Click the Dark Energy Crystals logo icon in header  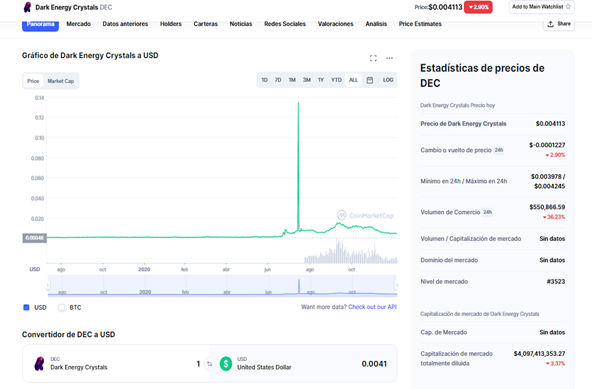tap(27, 7)
